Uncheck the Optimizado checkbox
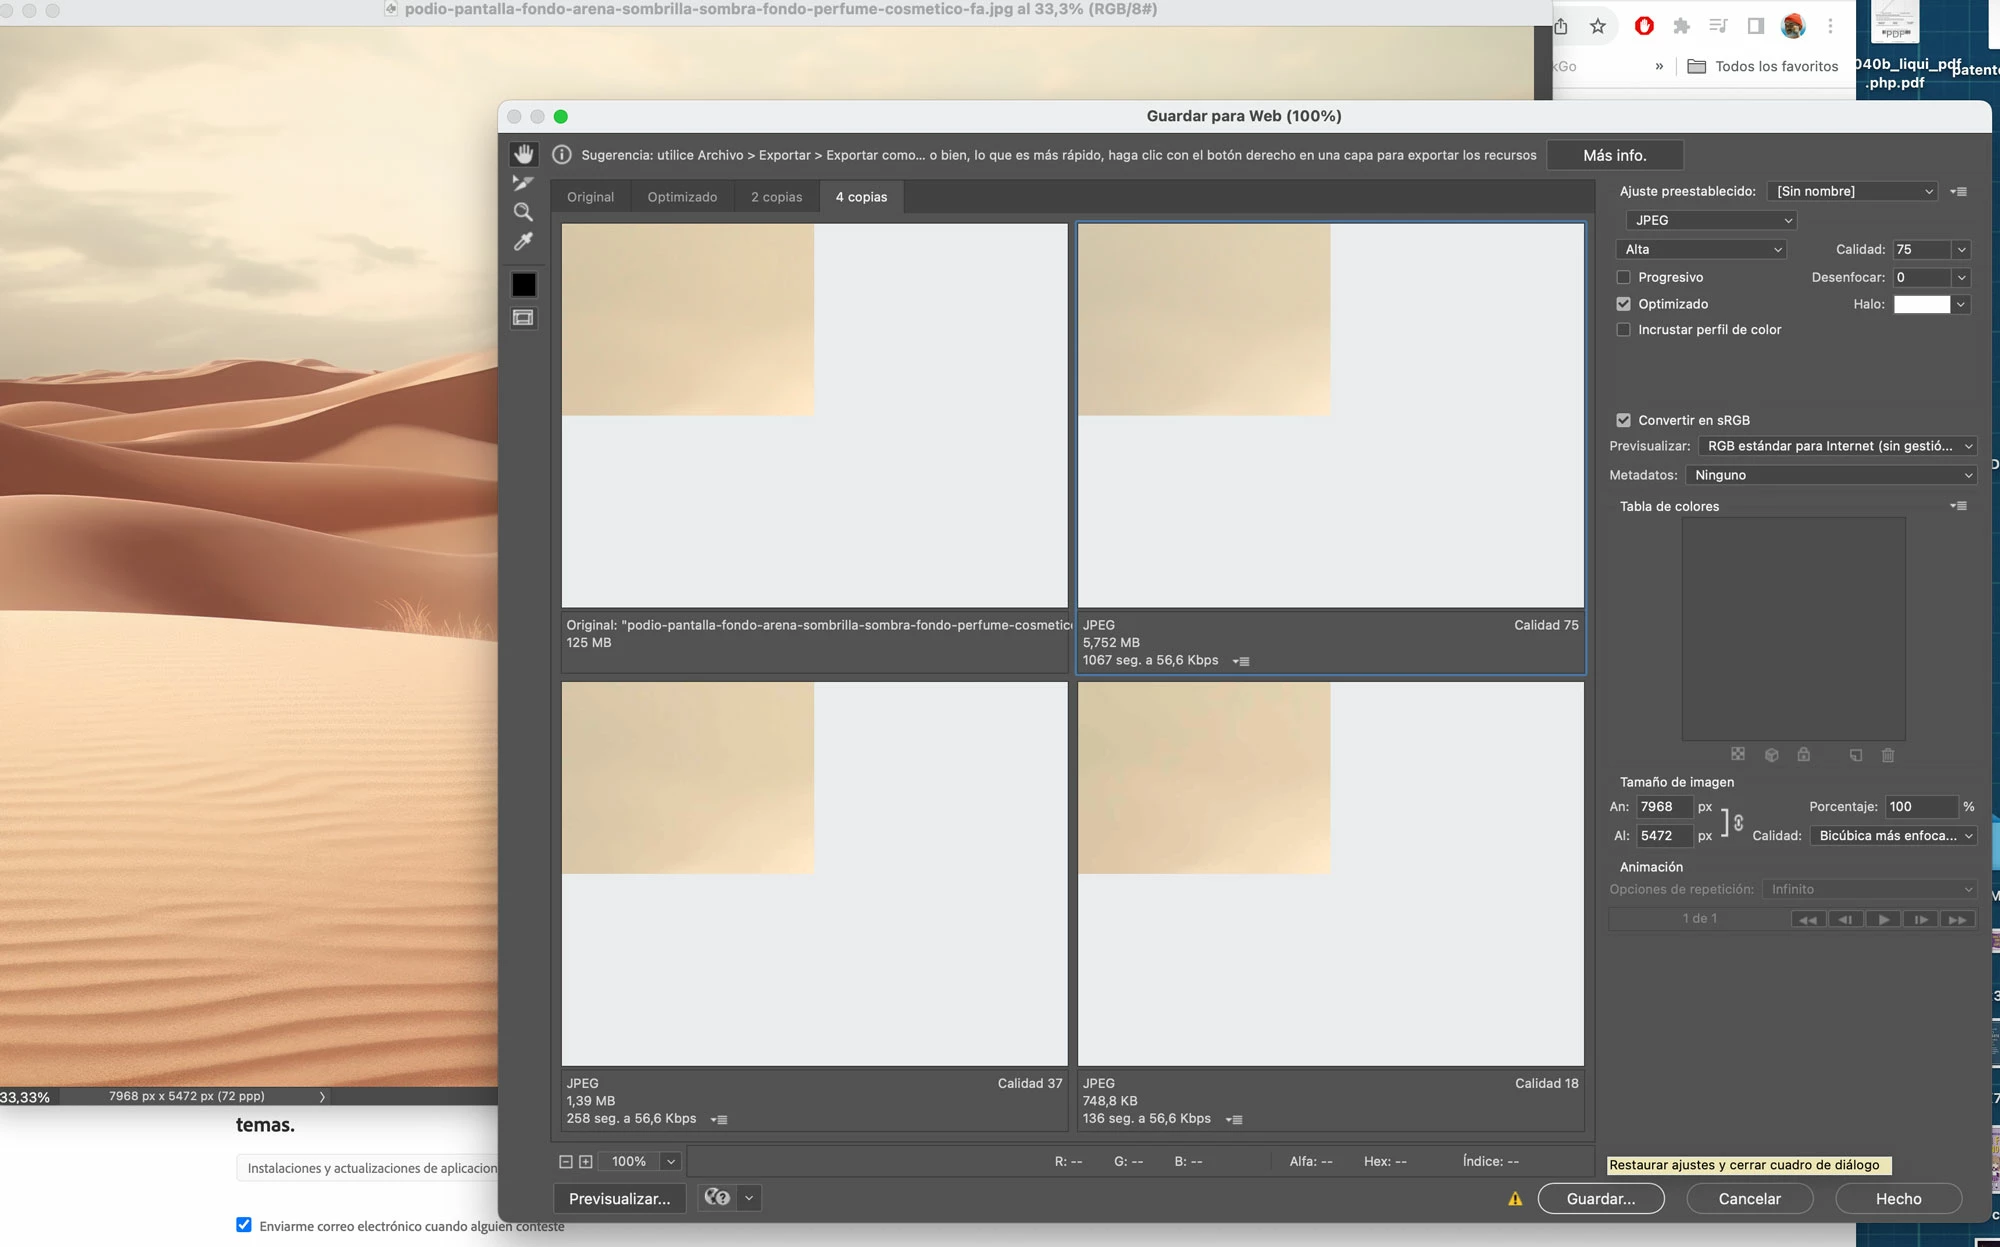The width and height of the screenshot is (2000, 1247). (1624, 304)
